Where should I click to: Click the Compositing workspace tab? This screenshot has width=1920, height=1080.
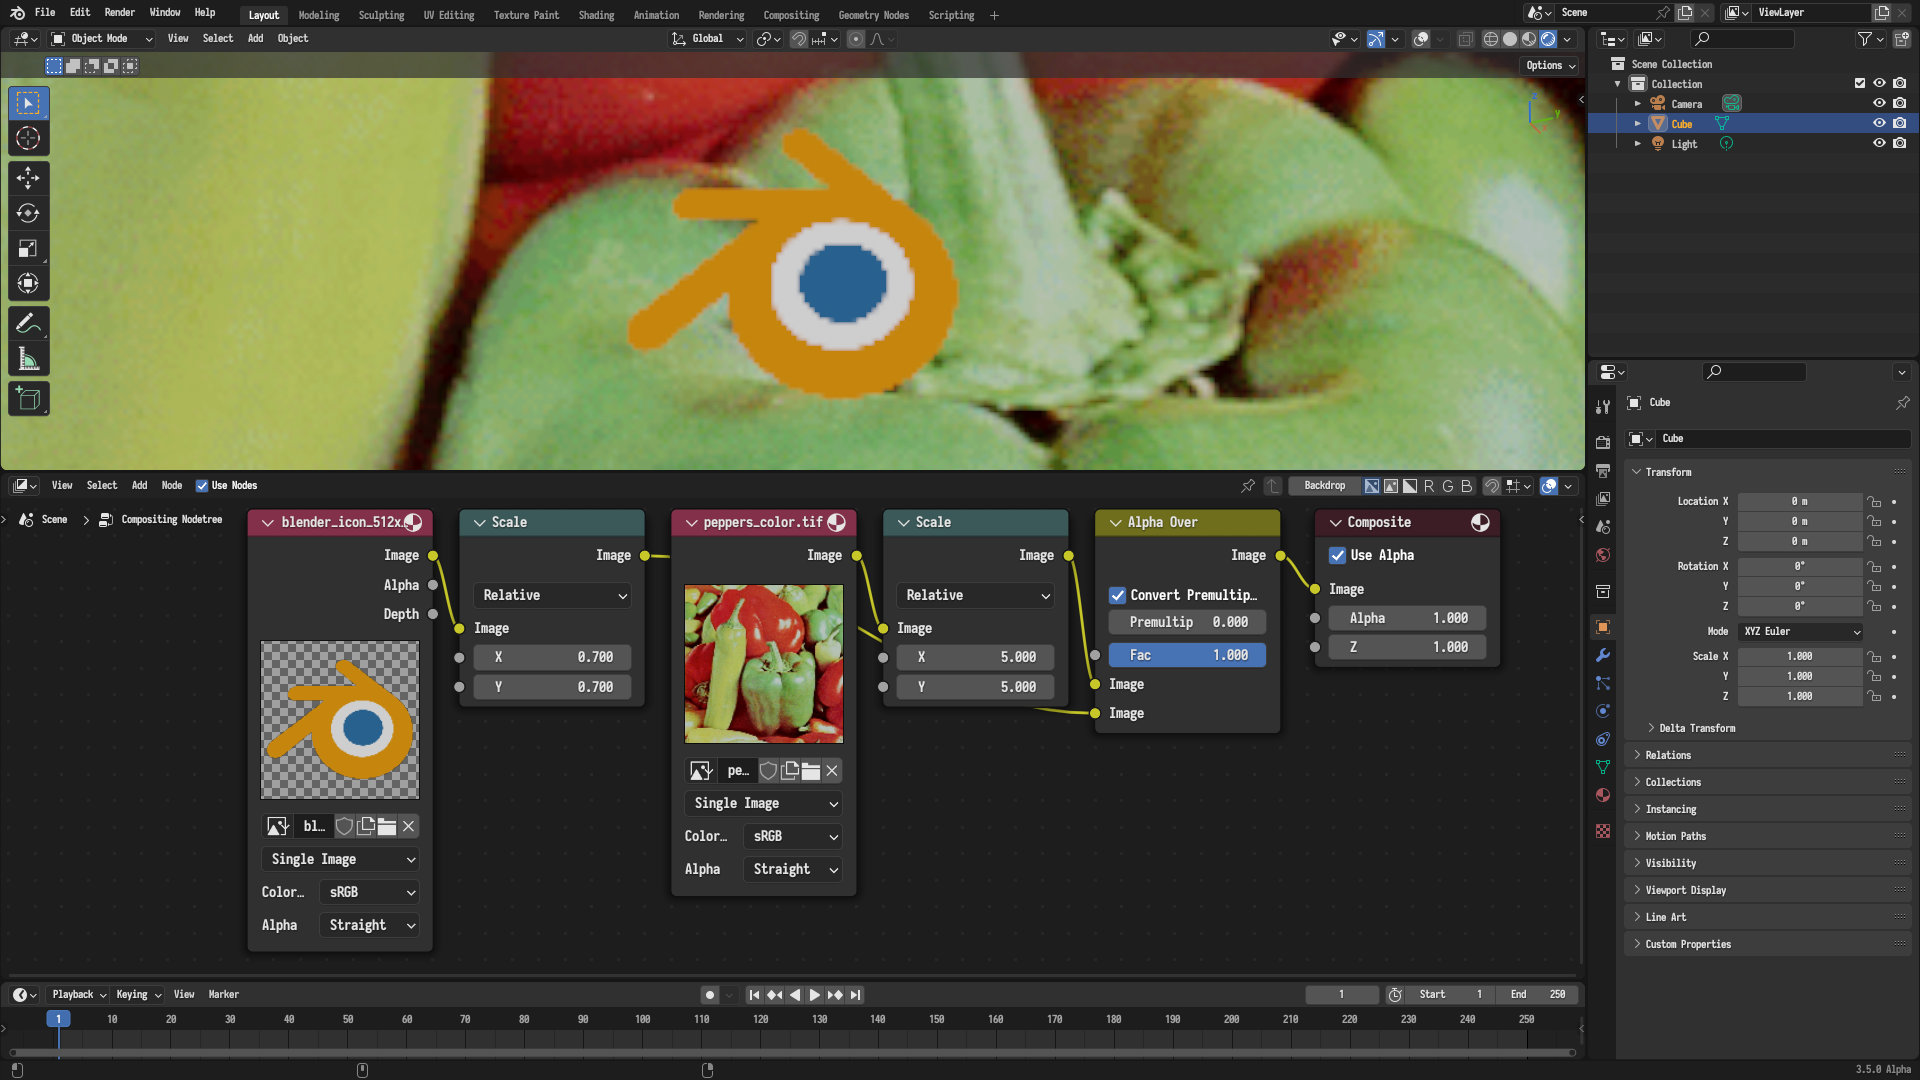pyautogui.click(x=790, y=15)
